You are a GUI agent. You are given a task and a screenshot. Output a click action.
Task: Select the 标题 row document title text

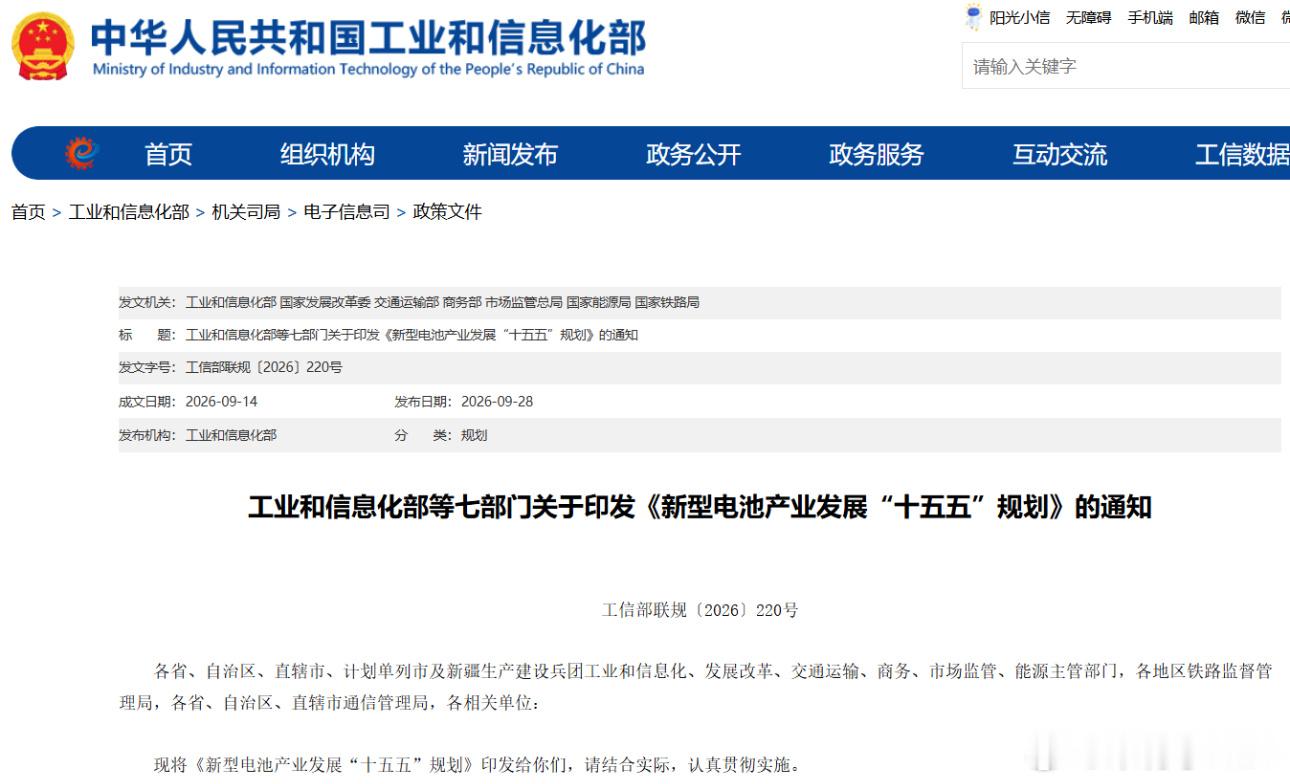(x=412, y=335)
